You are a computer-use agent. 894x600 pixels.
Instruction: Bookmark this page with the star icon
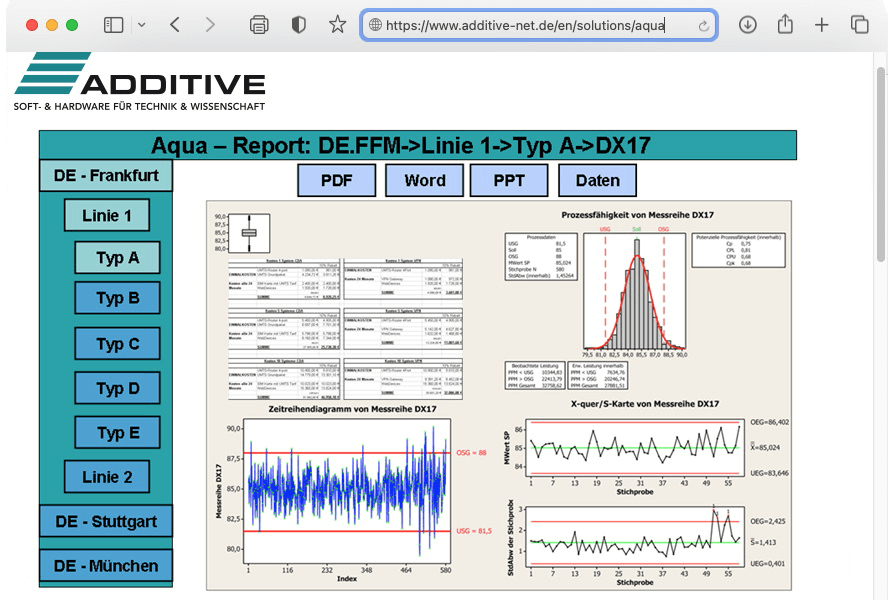[x=338, y=25]
